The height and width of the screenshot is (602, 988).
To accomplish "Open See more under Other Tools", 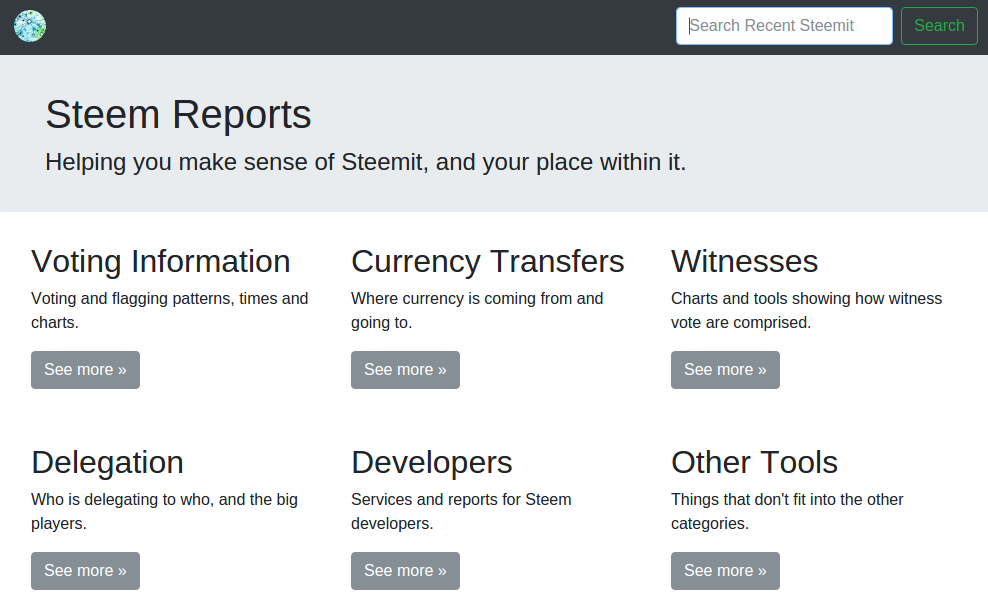I will point(725,571).
